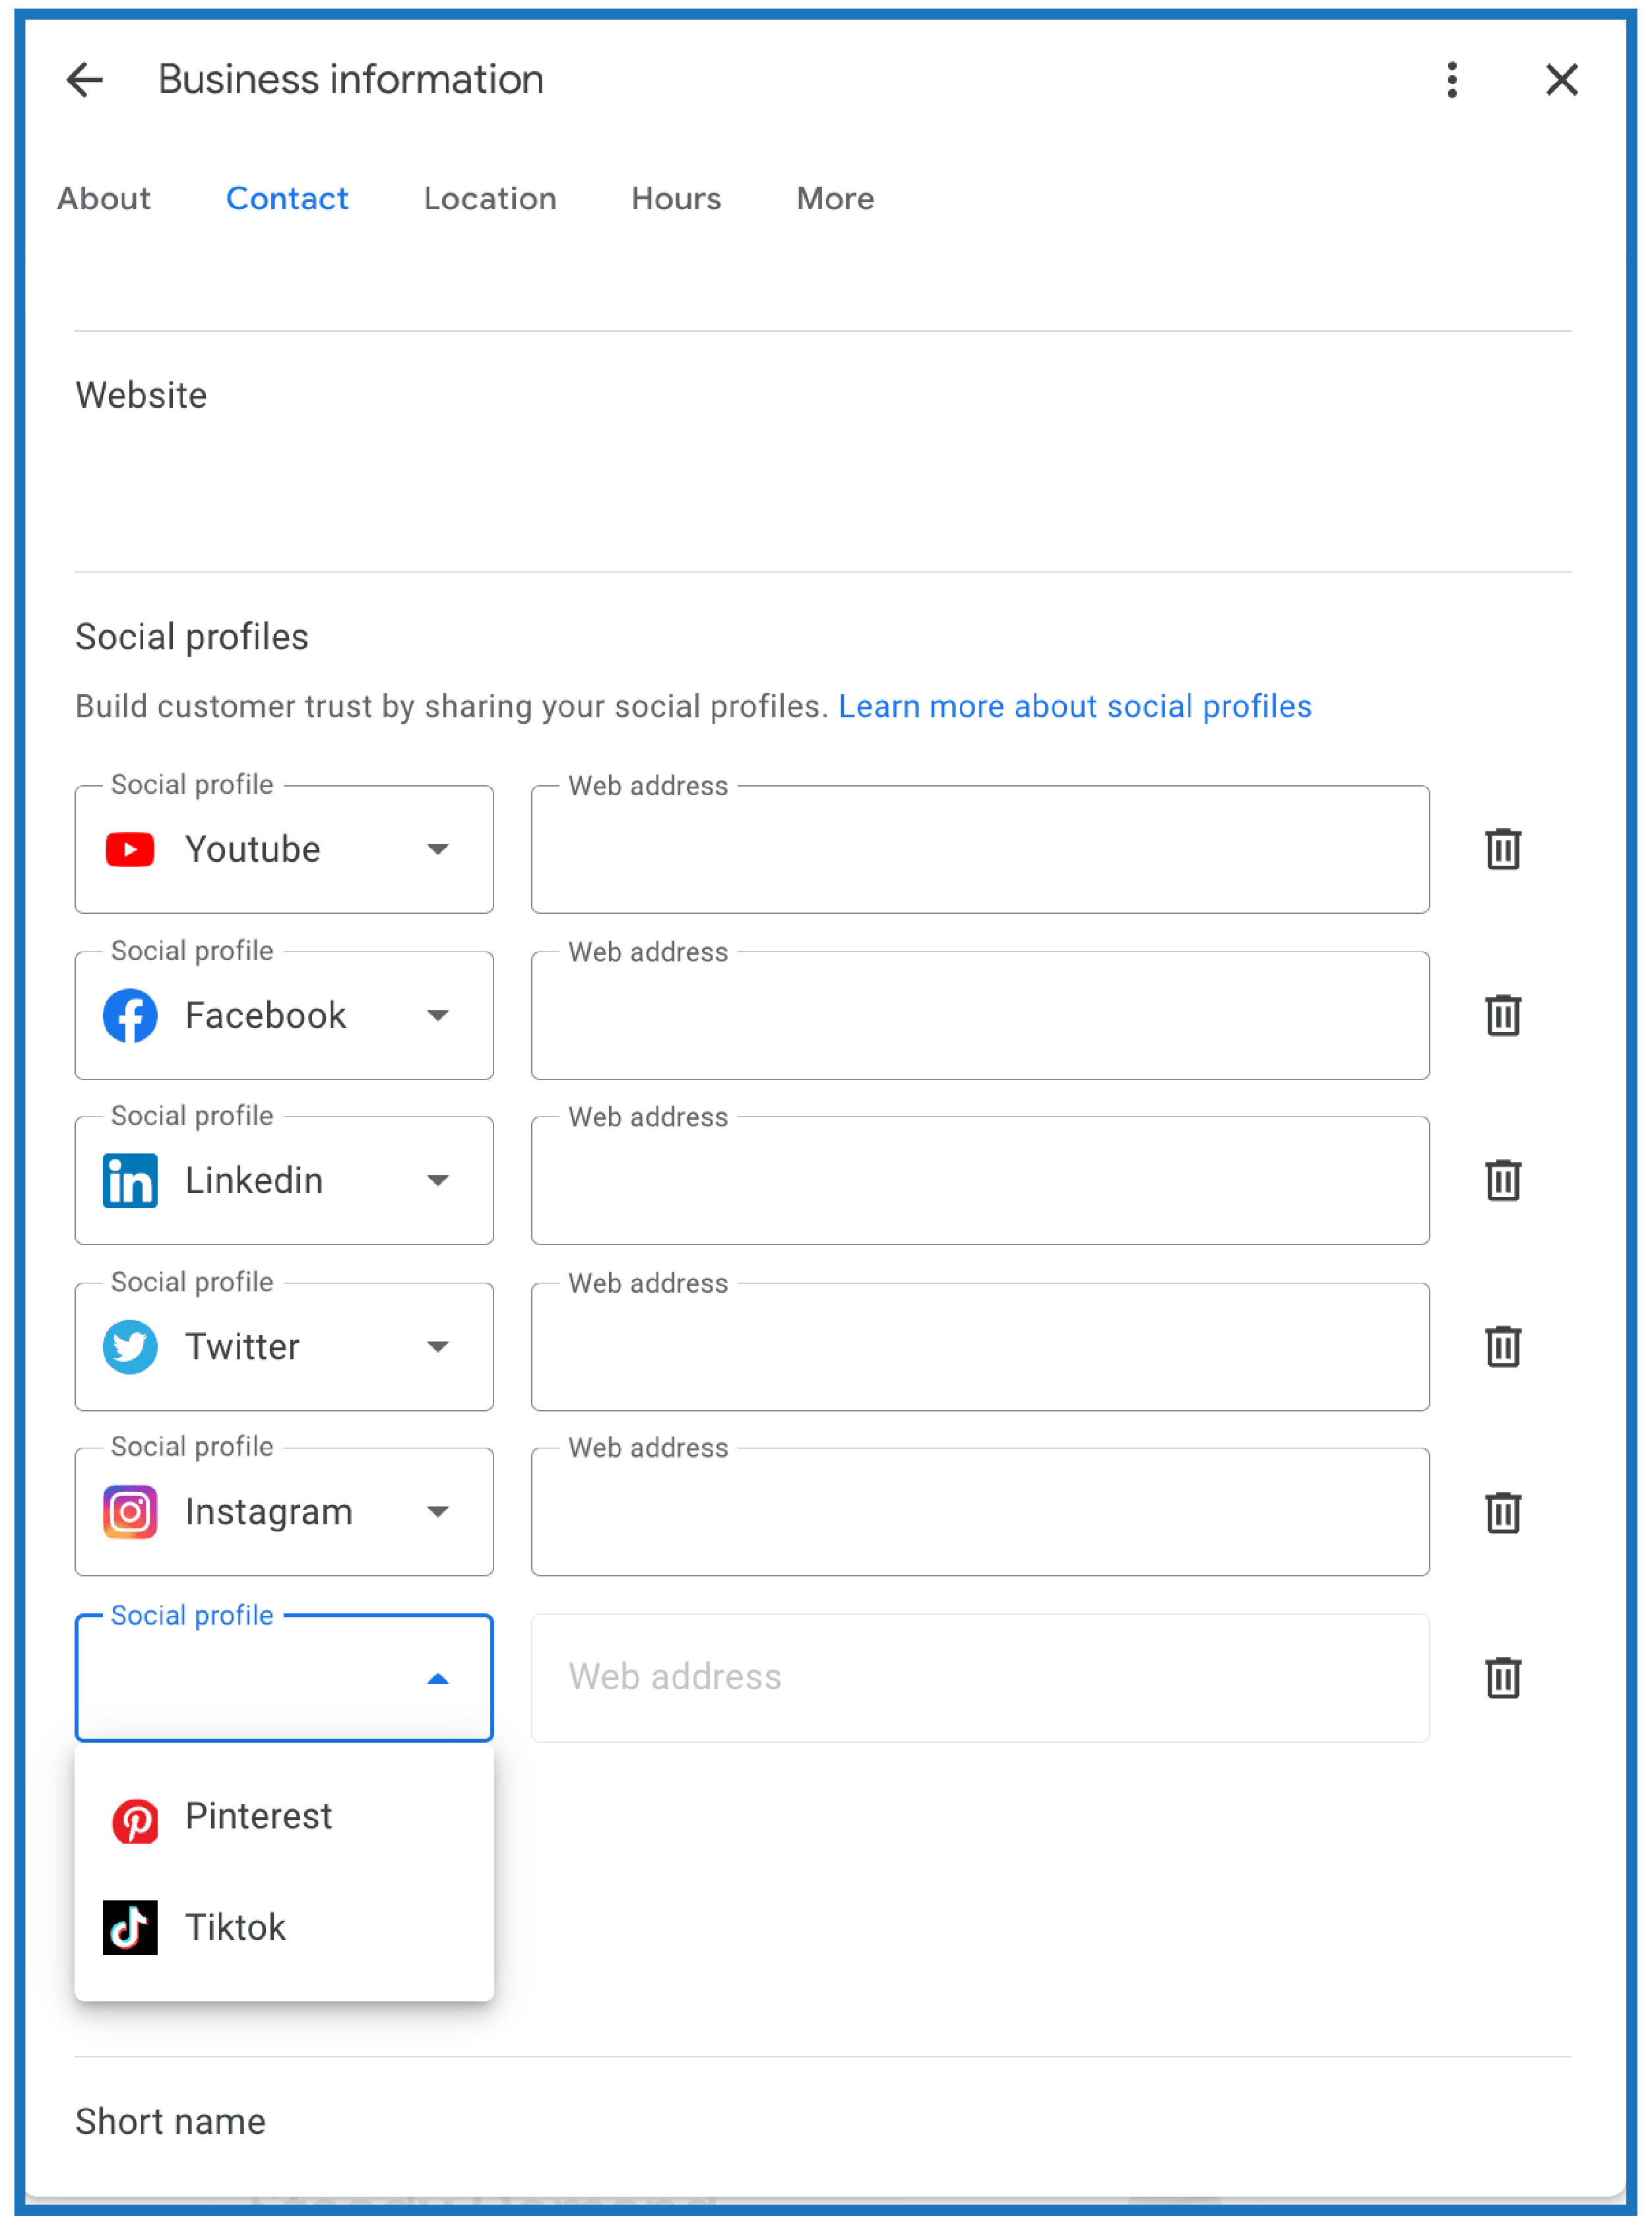1652x2229 pixels.
Task: Select Pinterest from the dropdown list
Action: (x=284, y=1817)
